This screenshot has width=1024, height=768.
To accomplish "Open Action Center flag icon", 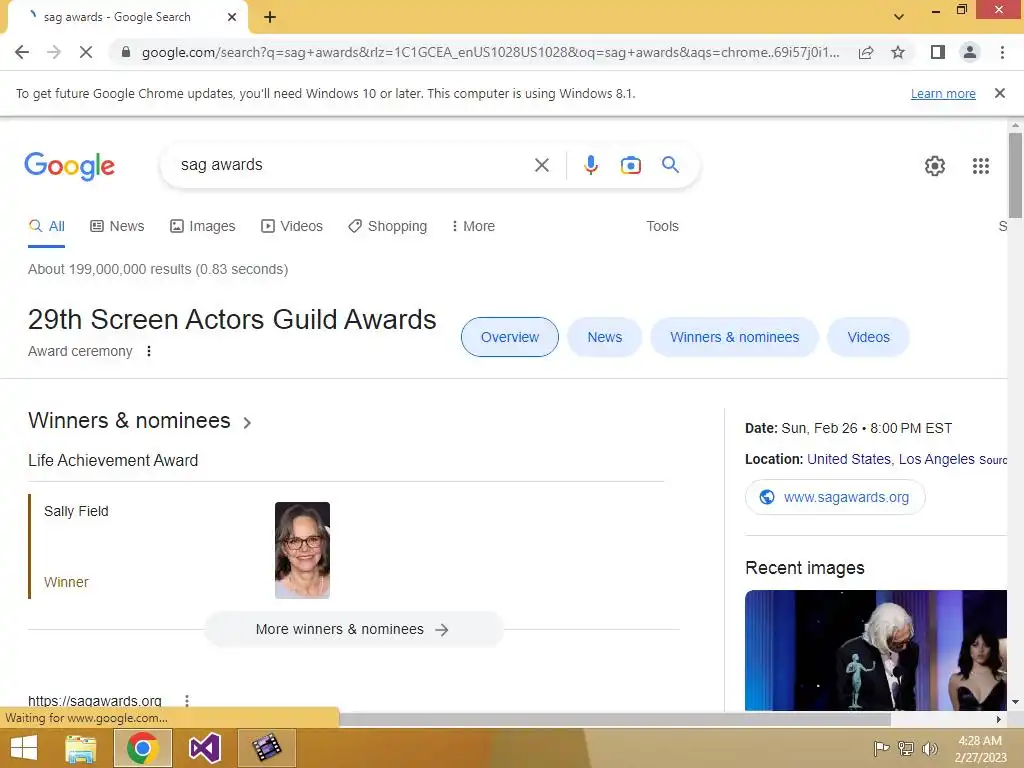I will (881, 748).
